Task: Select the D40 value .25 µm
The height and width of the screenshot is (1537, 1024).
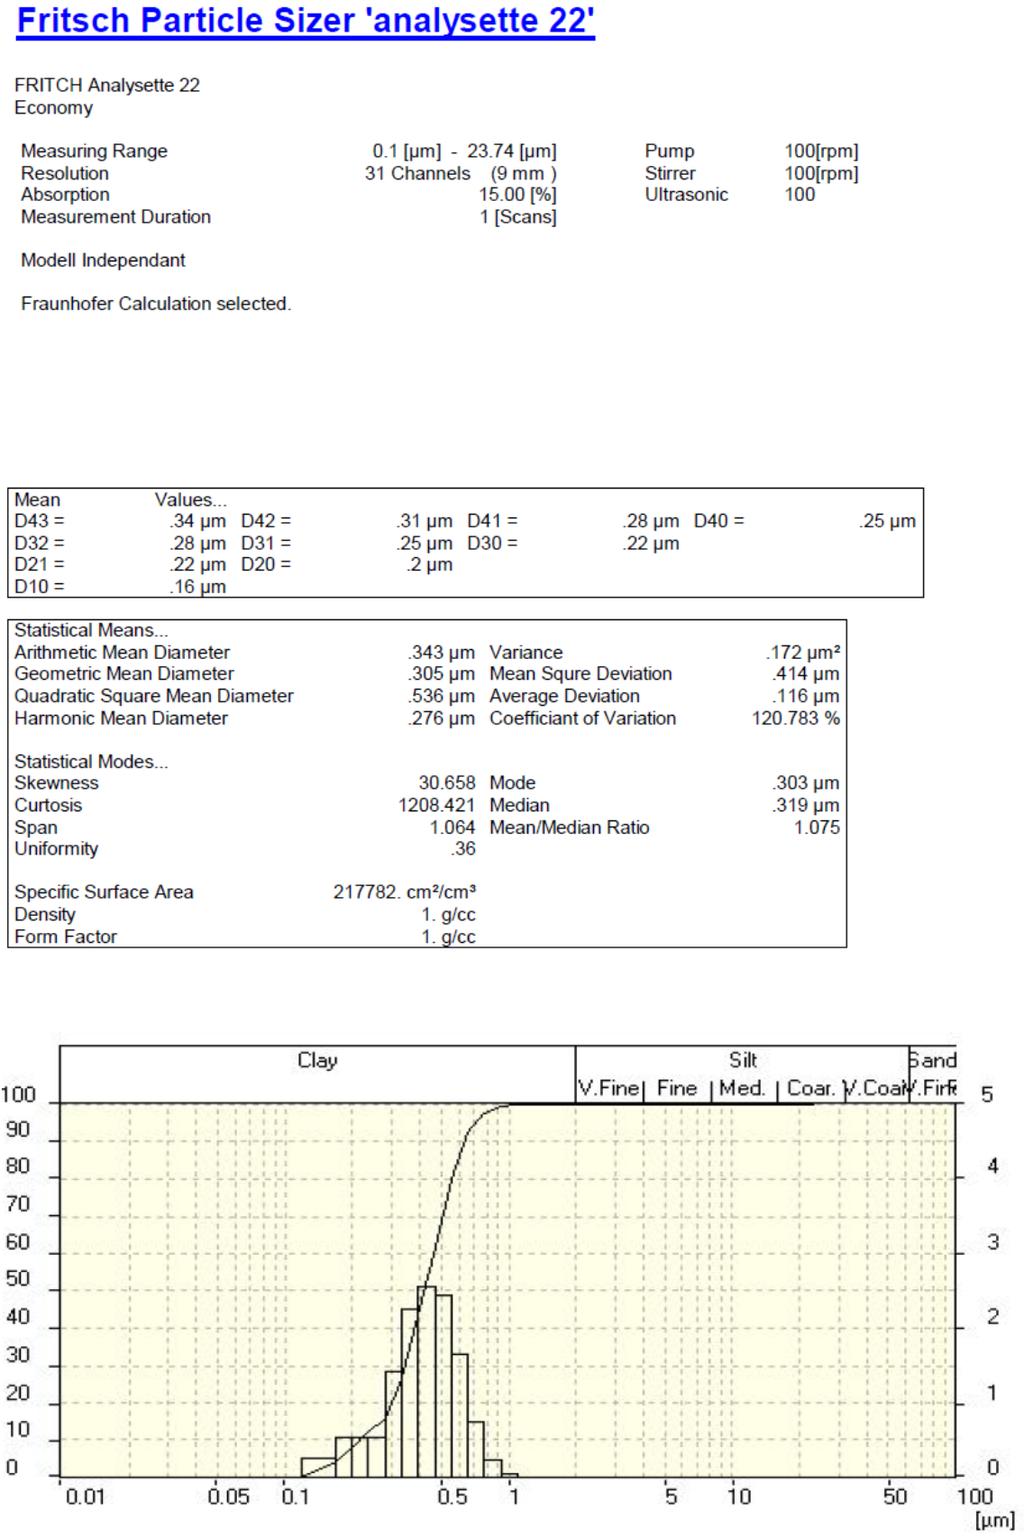Action: click(887, 521)
